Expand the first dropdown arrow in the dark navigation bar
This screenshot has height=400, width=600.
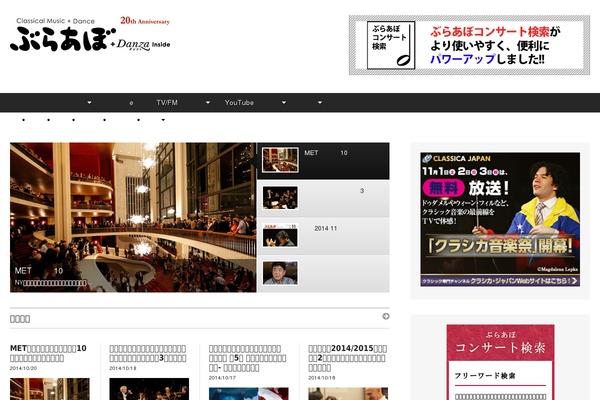(x=89, y=103)
